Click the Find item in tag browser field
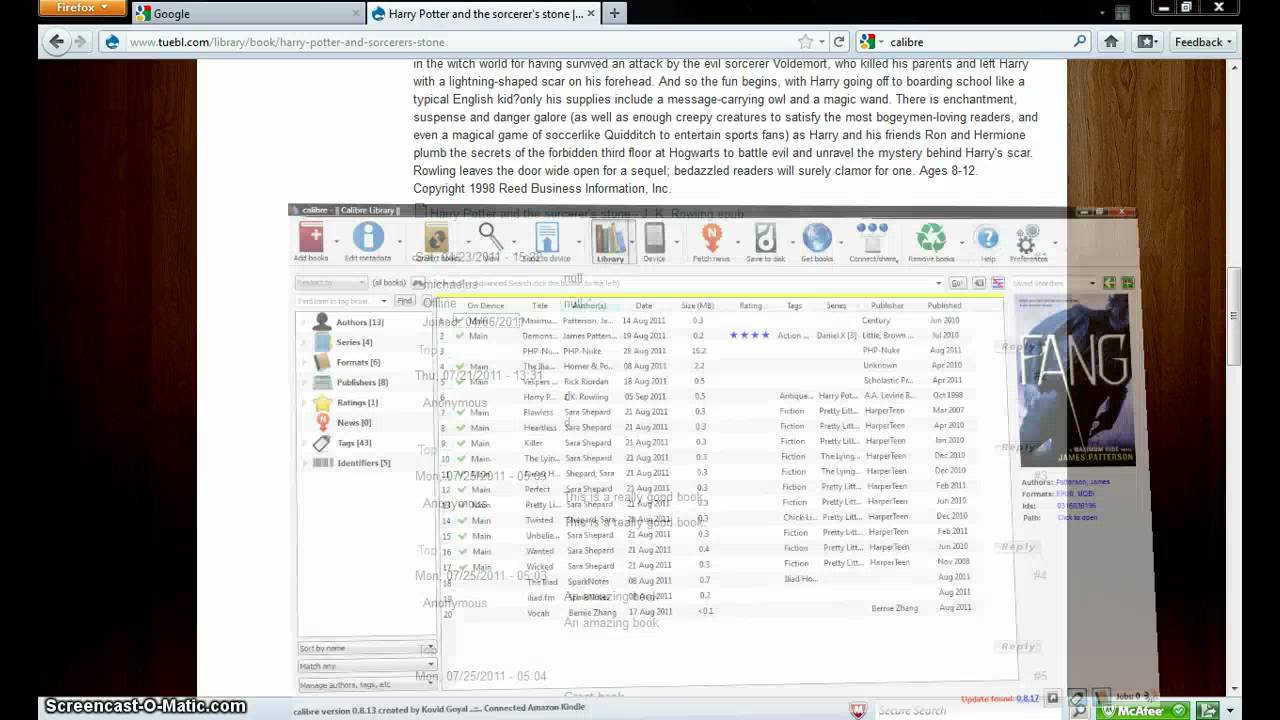The image size is (1280, 720). [343, 301]
